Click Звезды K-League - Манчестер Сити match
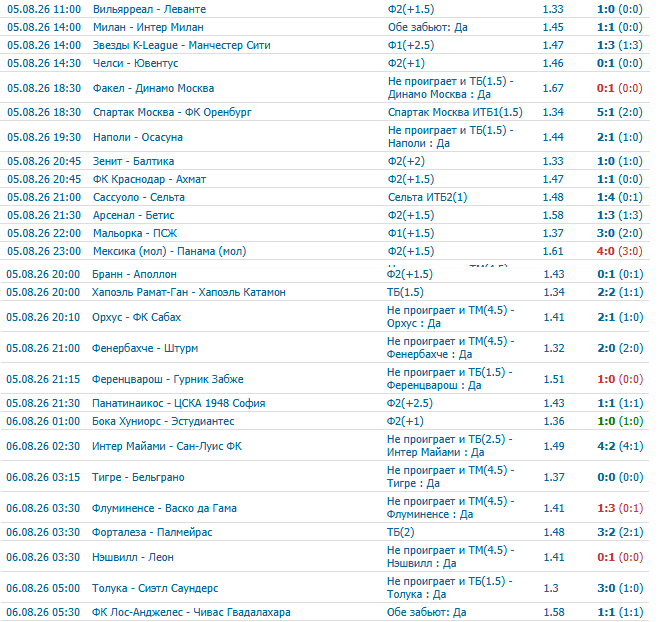The width and height of the screenshot is (659, 622). point(182,45)
